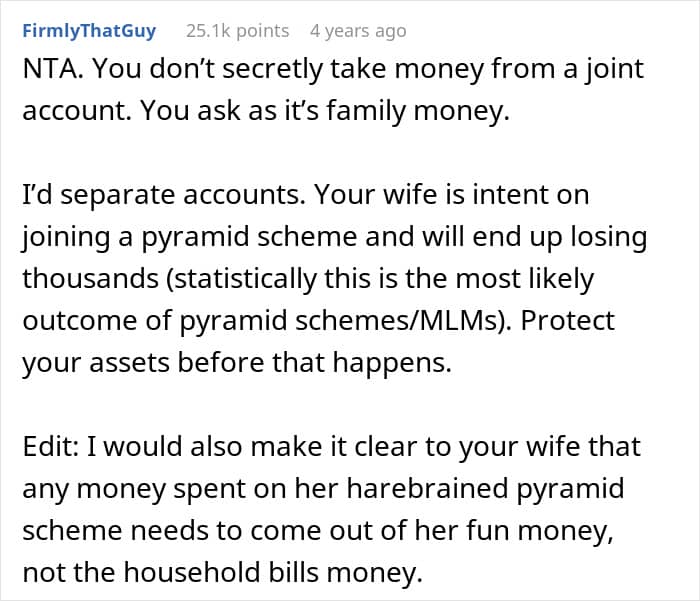
Task: Click the 4 years ago timestamp
Action: click(358, 31)
